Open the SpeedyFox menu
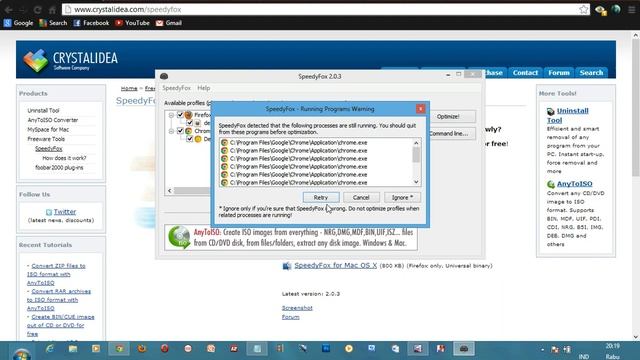 (x=176, y=88)
